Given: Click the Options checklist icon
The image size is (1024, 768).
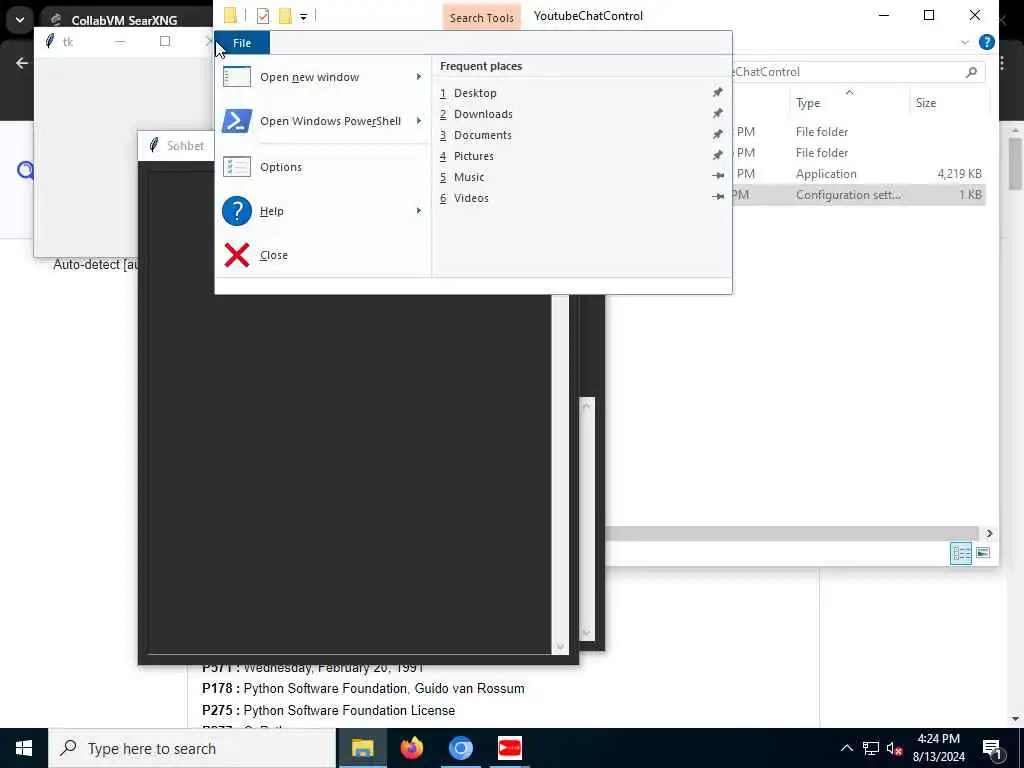Looking at the screenshot, I should (236, 167).
